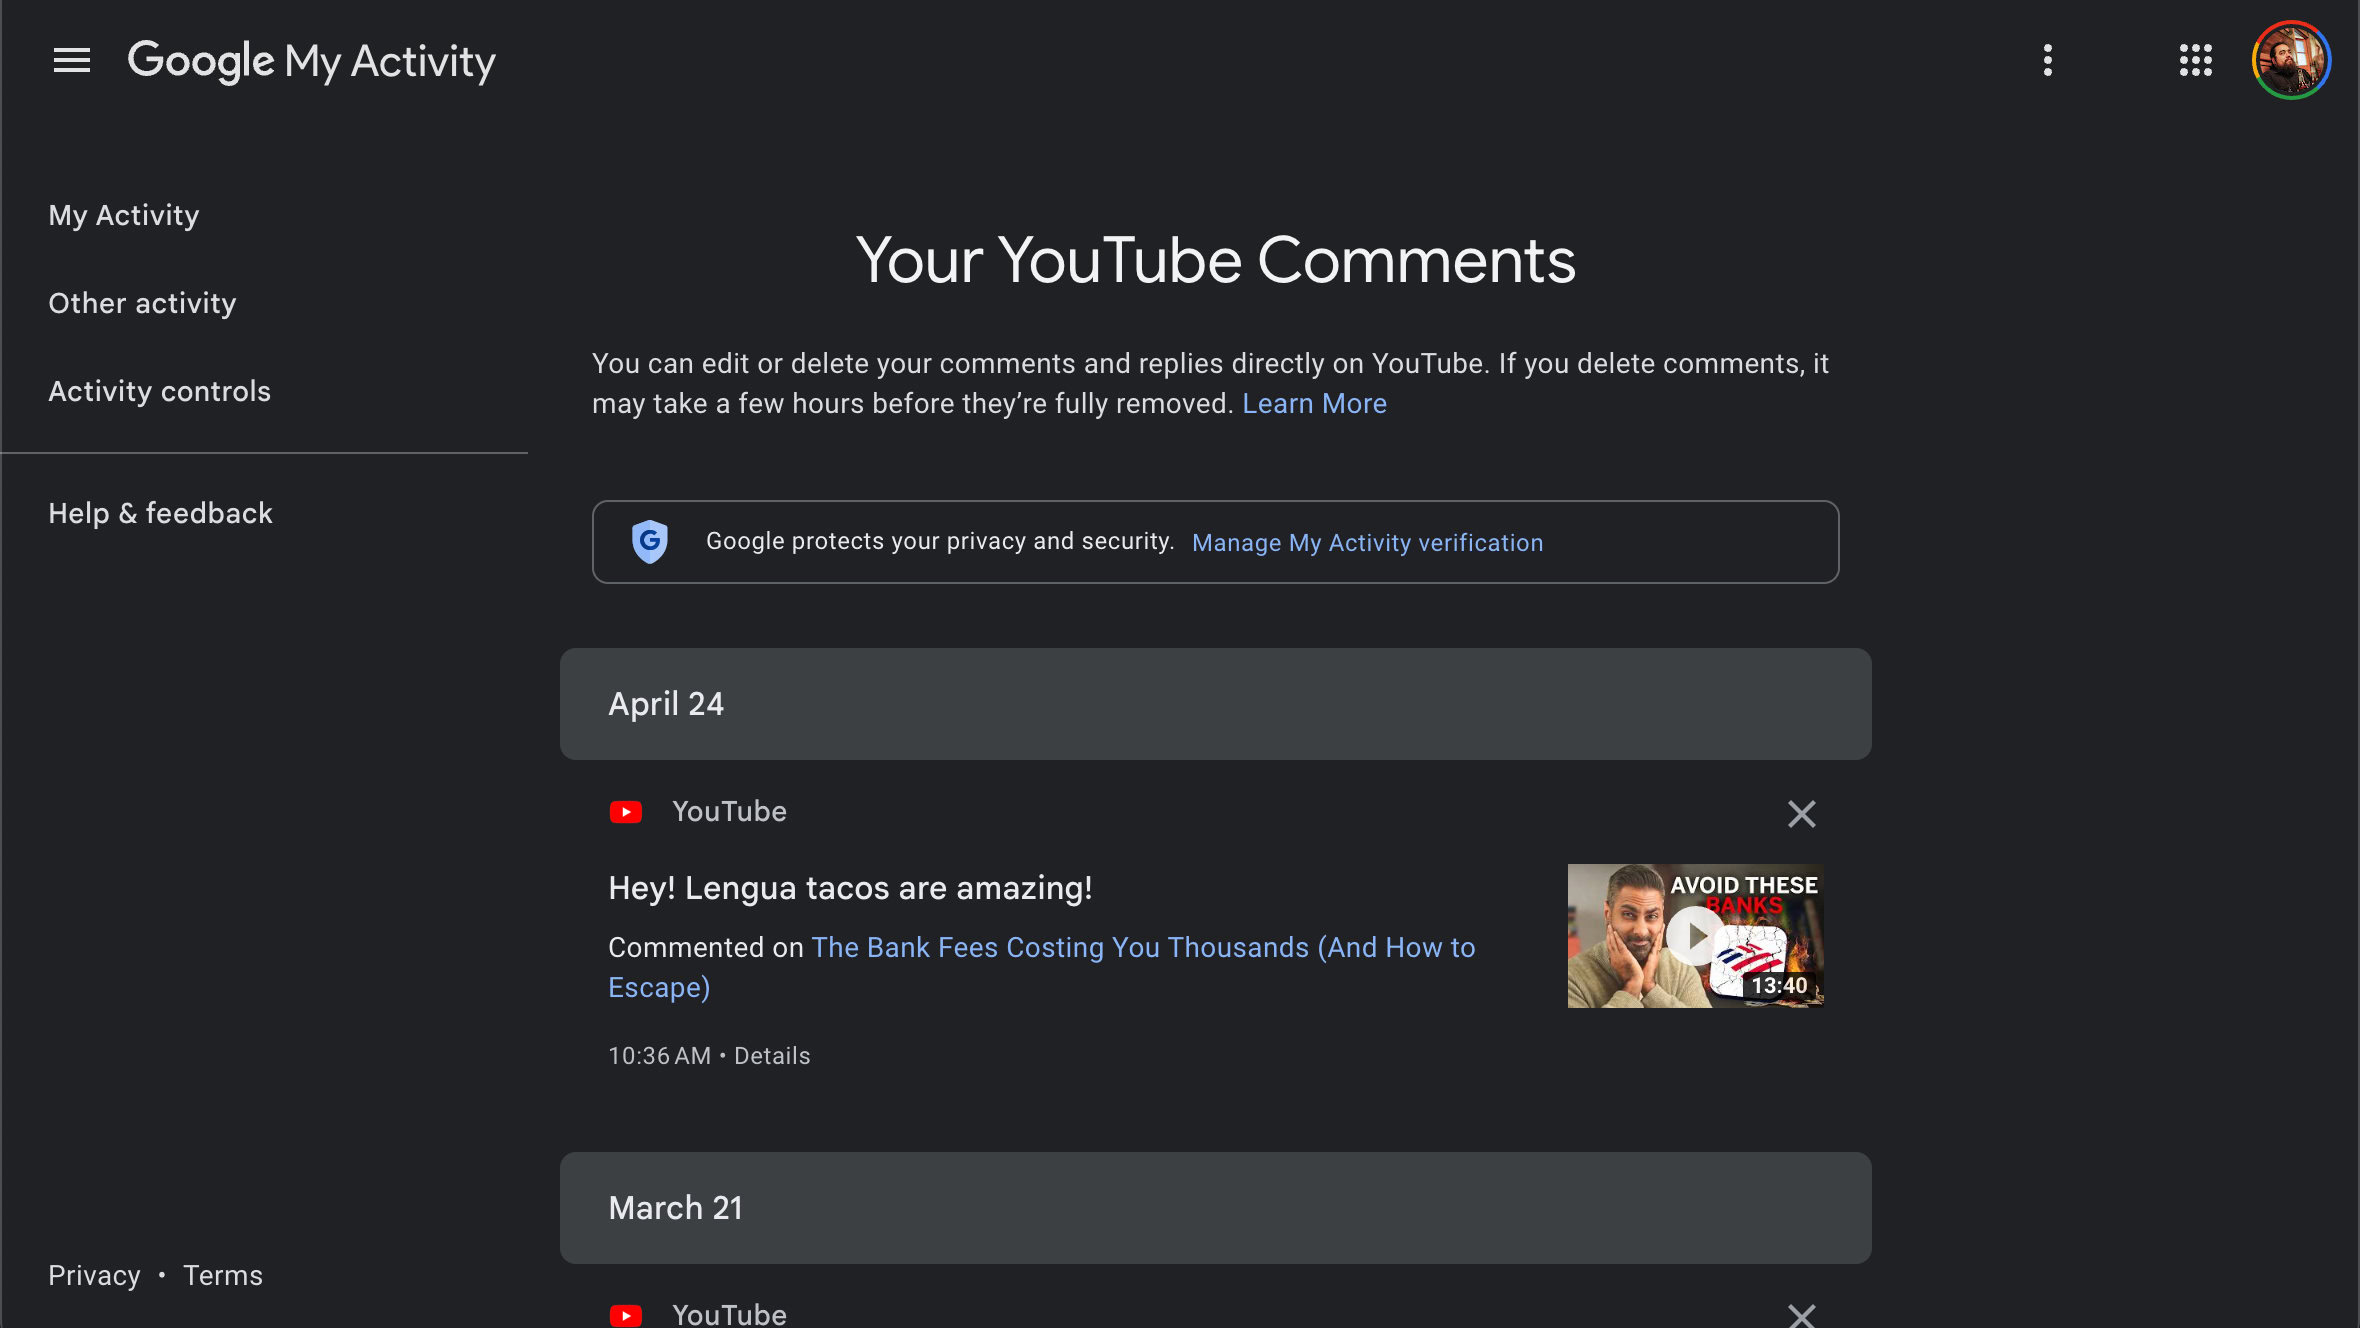Image resolution: width=2360 pixels, height=1328 pixels.
Task: Open the three-dot more options menu
Action: coord(2048,61)
